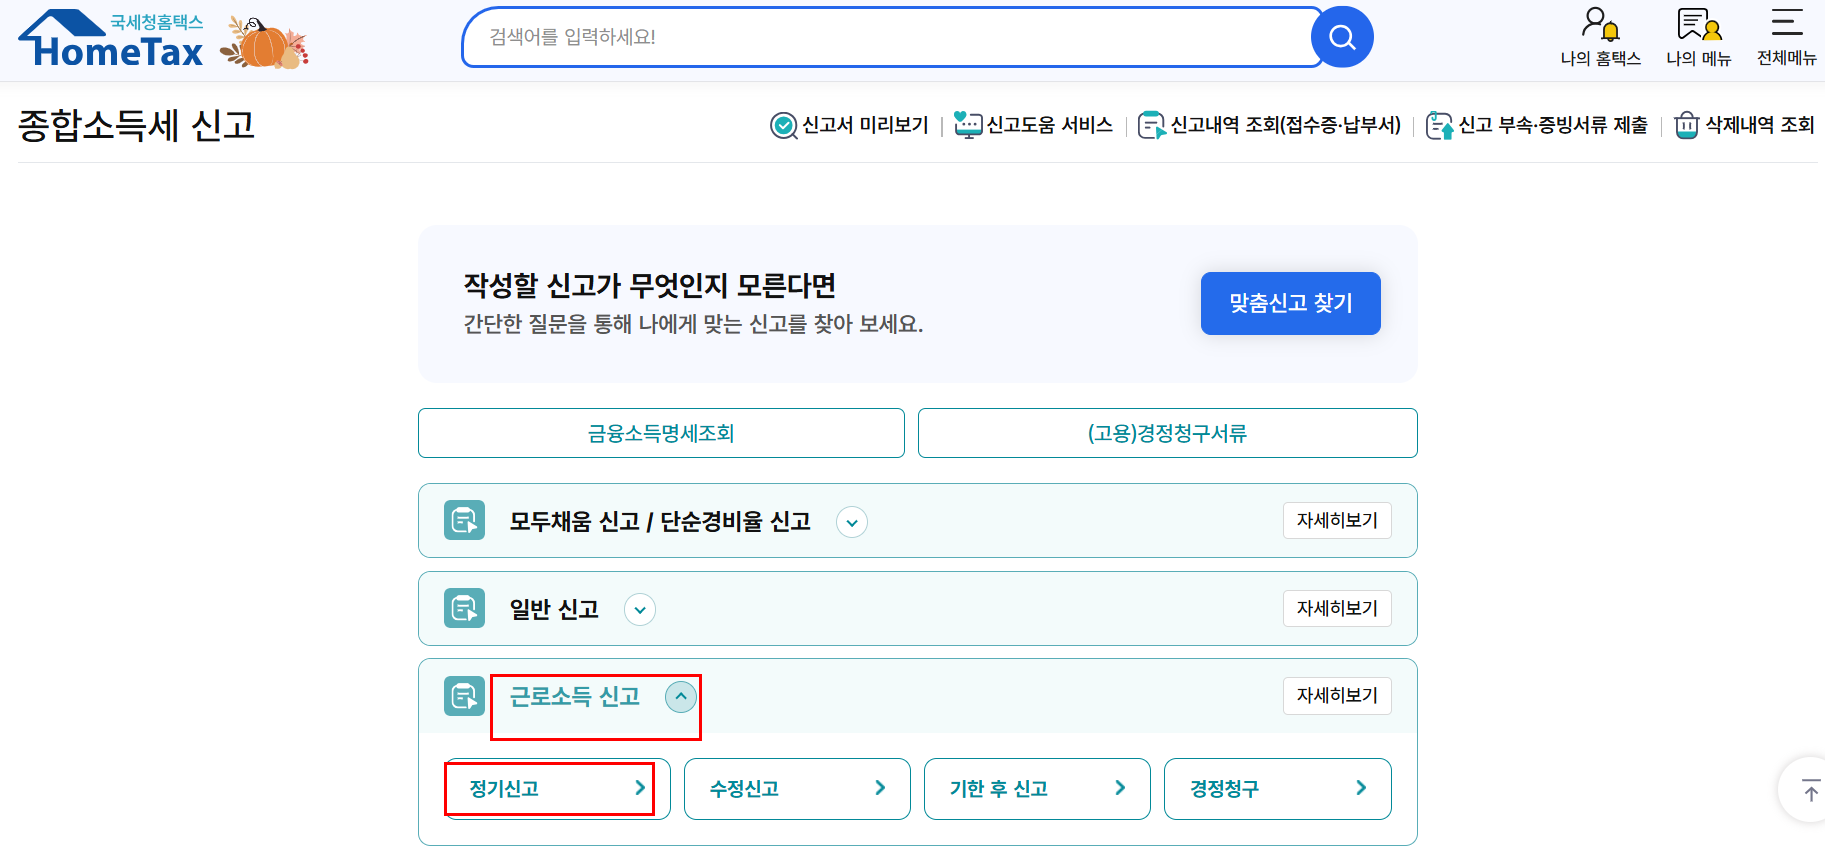Click the 신고도움 서비스 monitor icon
1825x850 pixels.
[x=968, y=125]
